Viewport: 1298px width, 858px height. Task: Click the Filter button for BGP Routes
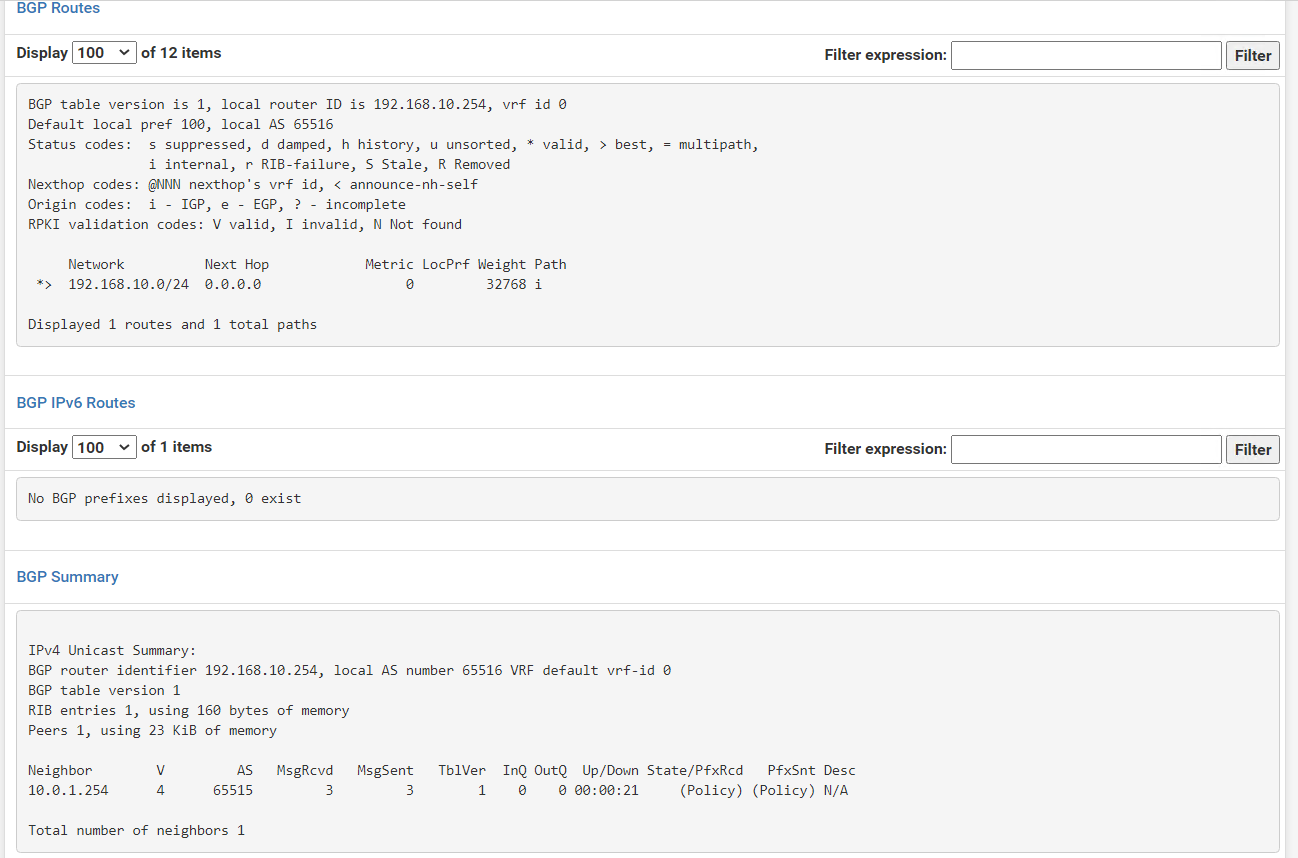point(1252,56)
